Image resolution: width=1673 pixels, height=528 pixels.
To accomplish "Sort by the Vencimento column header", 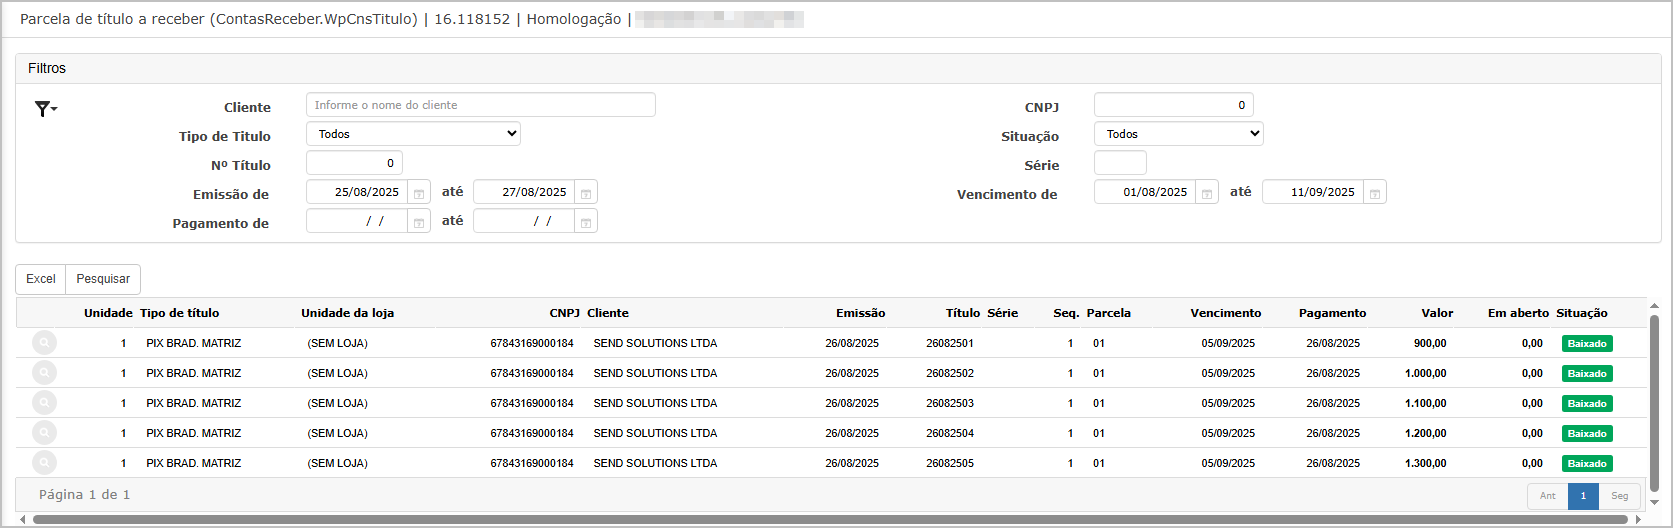I will pyautogui.click(x=1225, y=313).
